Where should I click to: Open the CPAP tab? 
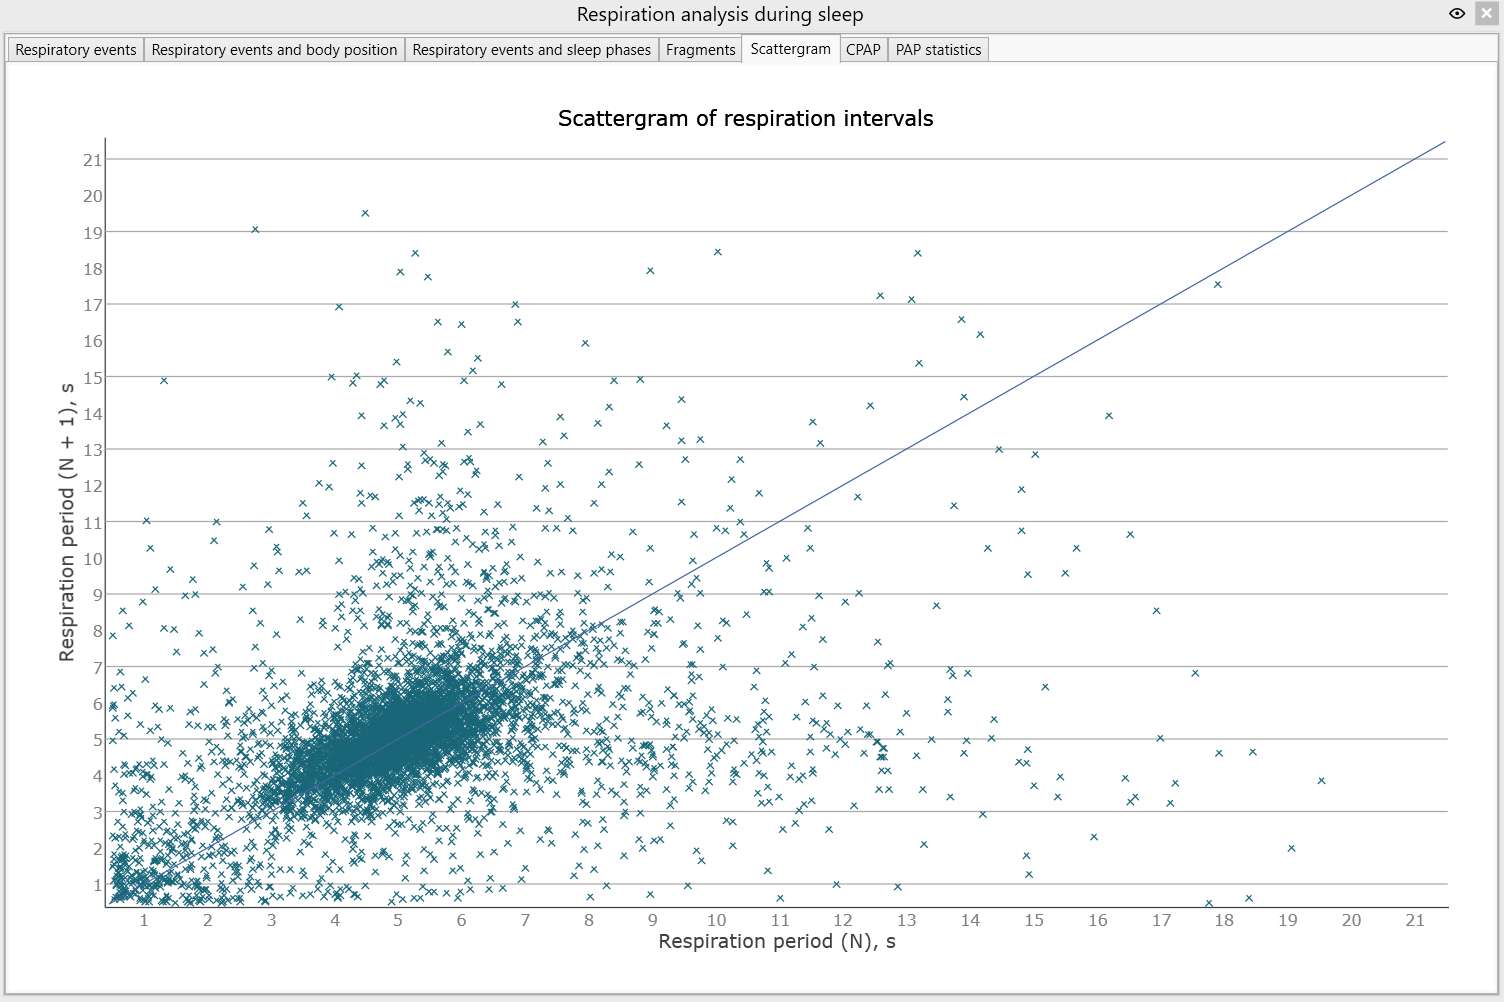coord(863,50)
